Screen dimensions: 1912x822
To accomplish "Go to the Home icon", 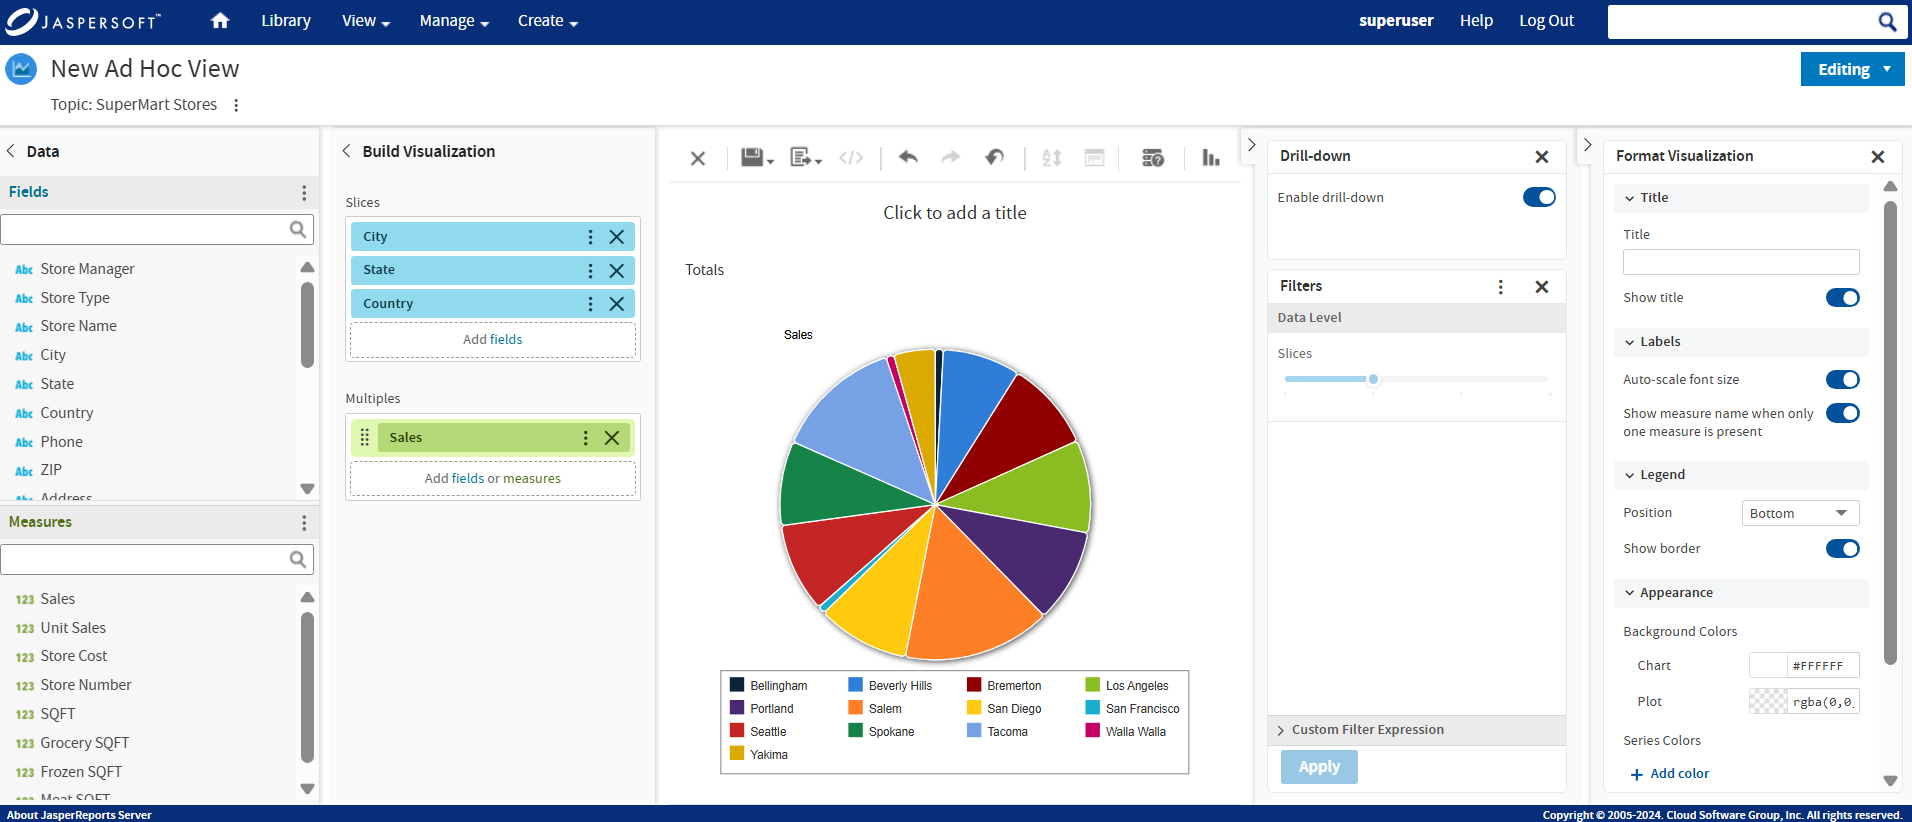I will pyautogui.click(x=220, y=20).
